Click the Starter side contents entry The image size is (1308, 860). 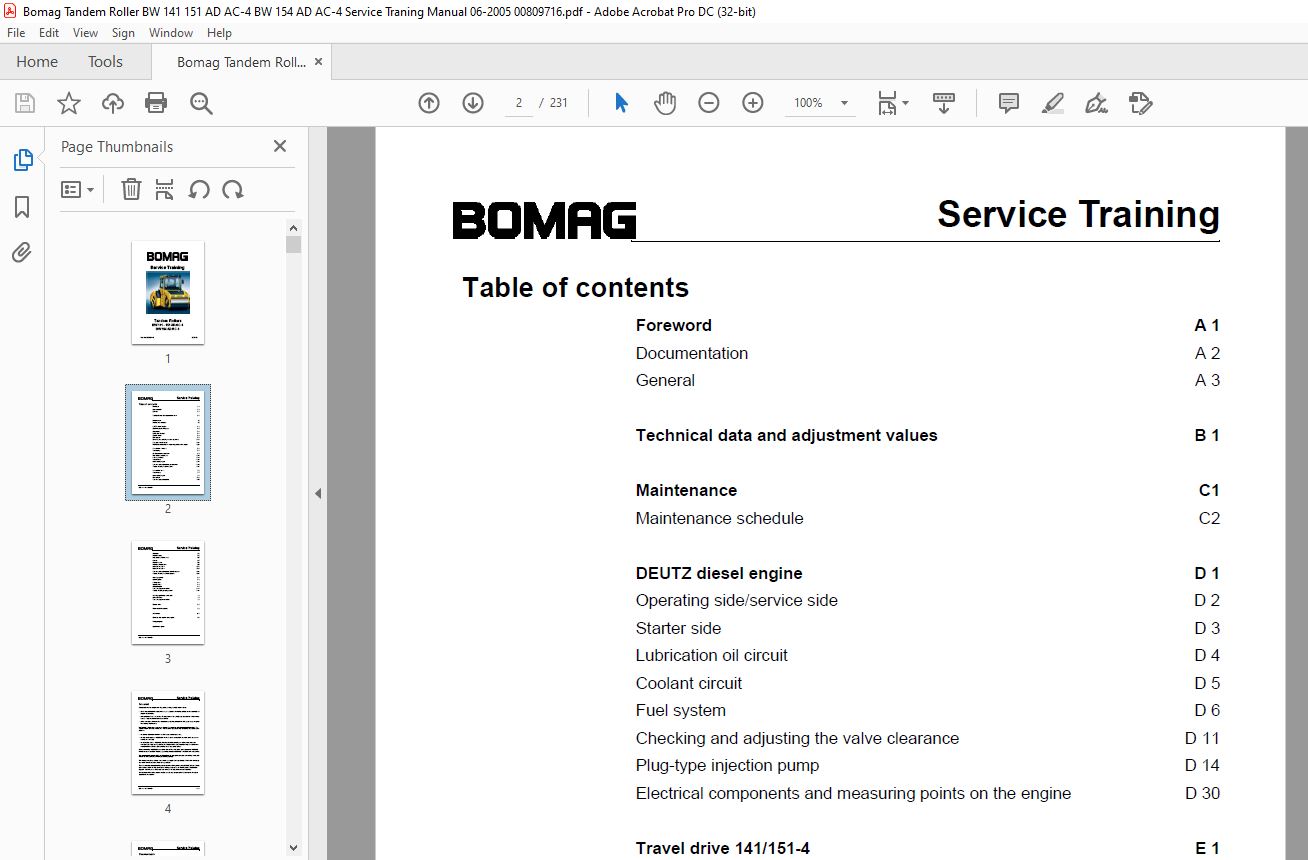tap(679, 628)
